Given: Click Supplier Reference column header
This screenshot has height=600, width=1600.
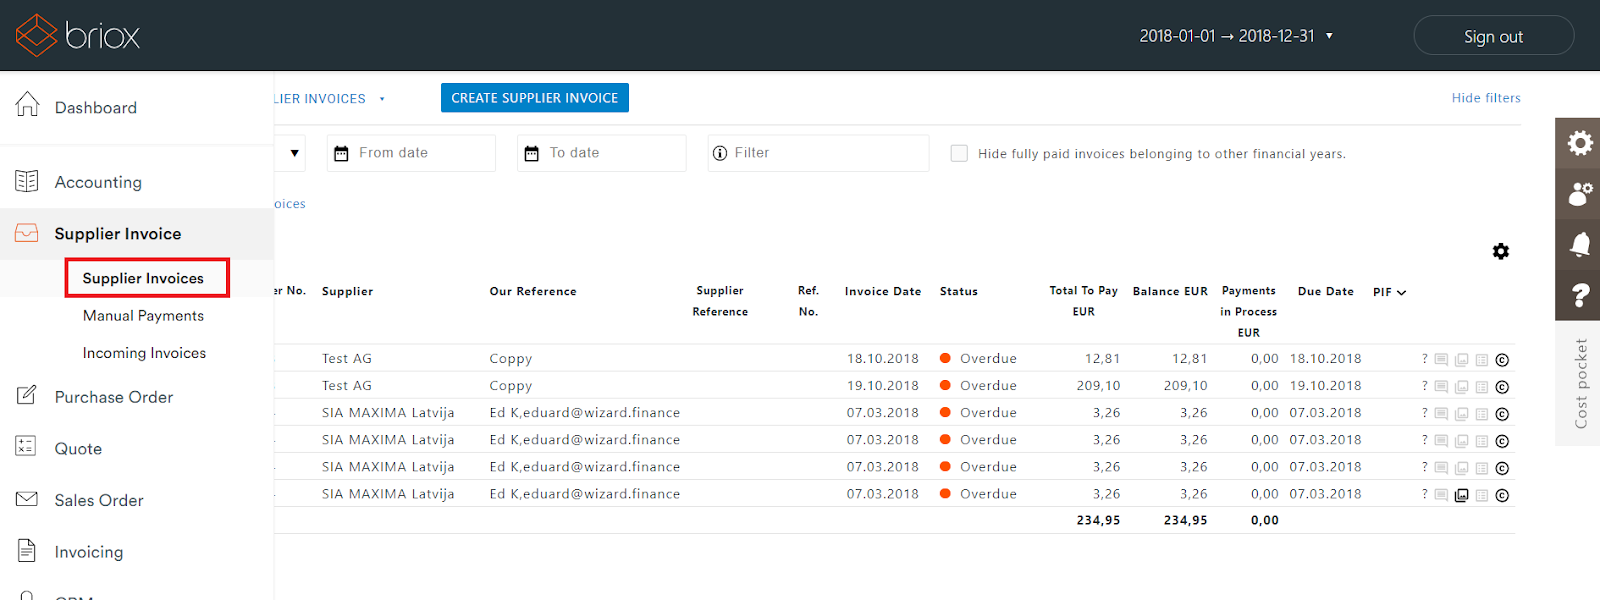Looking at the screenshot, I should [x=720, y=301].
